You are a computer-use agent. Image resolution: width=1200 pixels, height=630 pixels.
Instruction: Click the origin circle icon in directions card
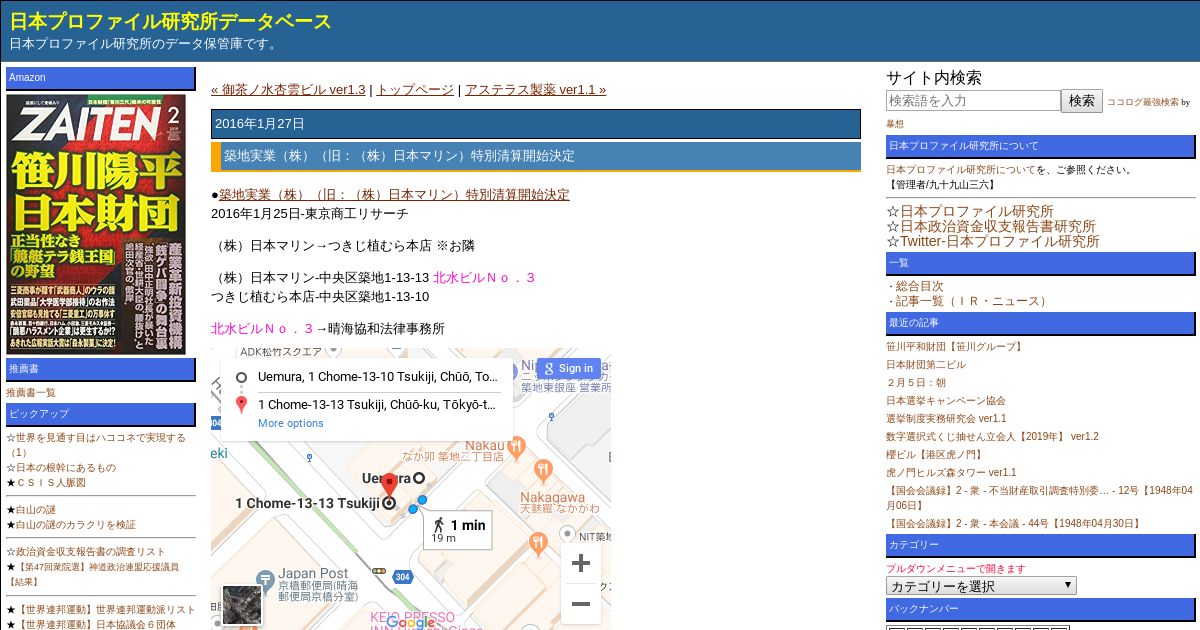point(241,377)
